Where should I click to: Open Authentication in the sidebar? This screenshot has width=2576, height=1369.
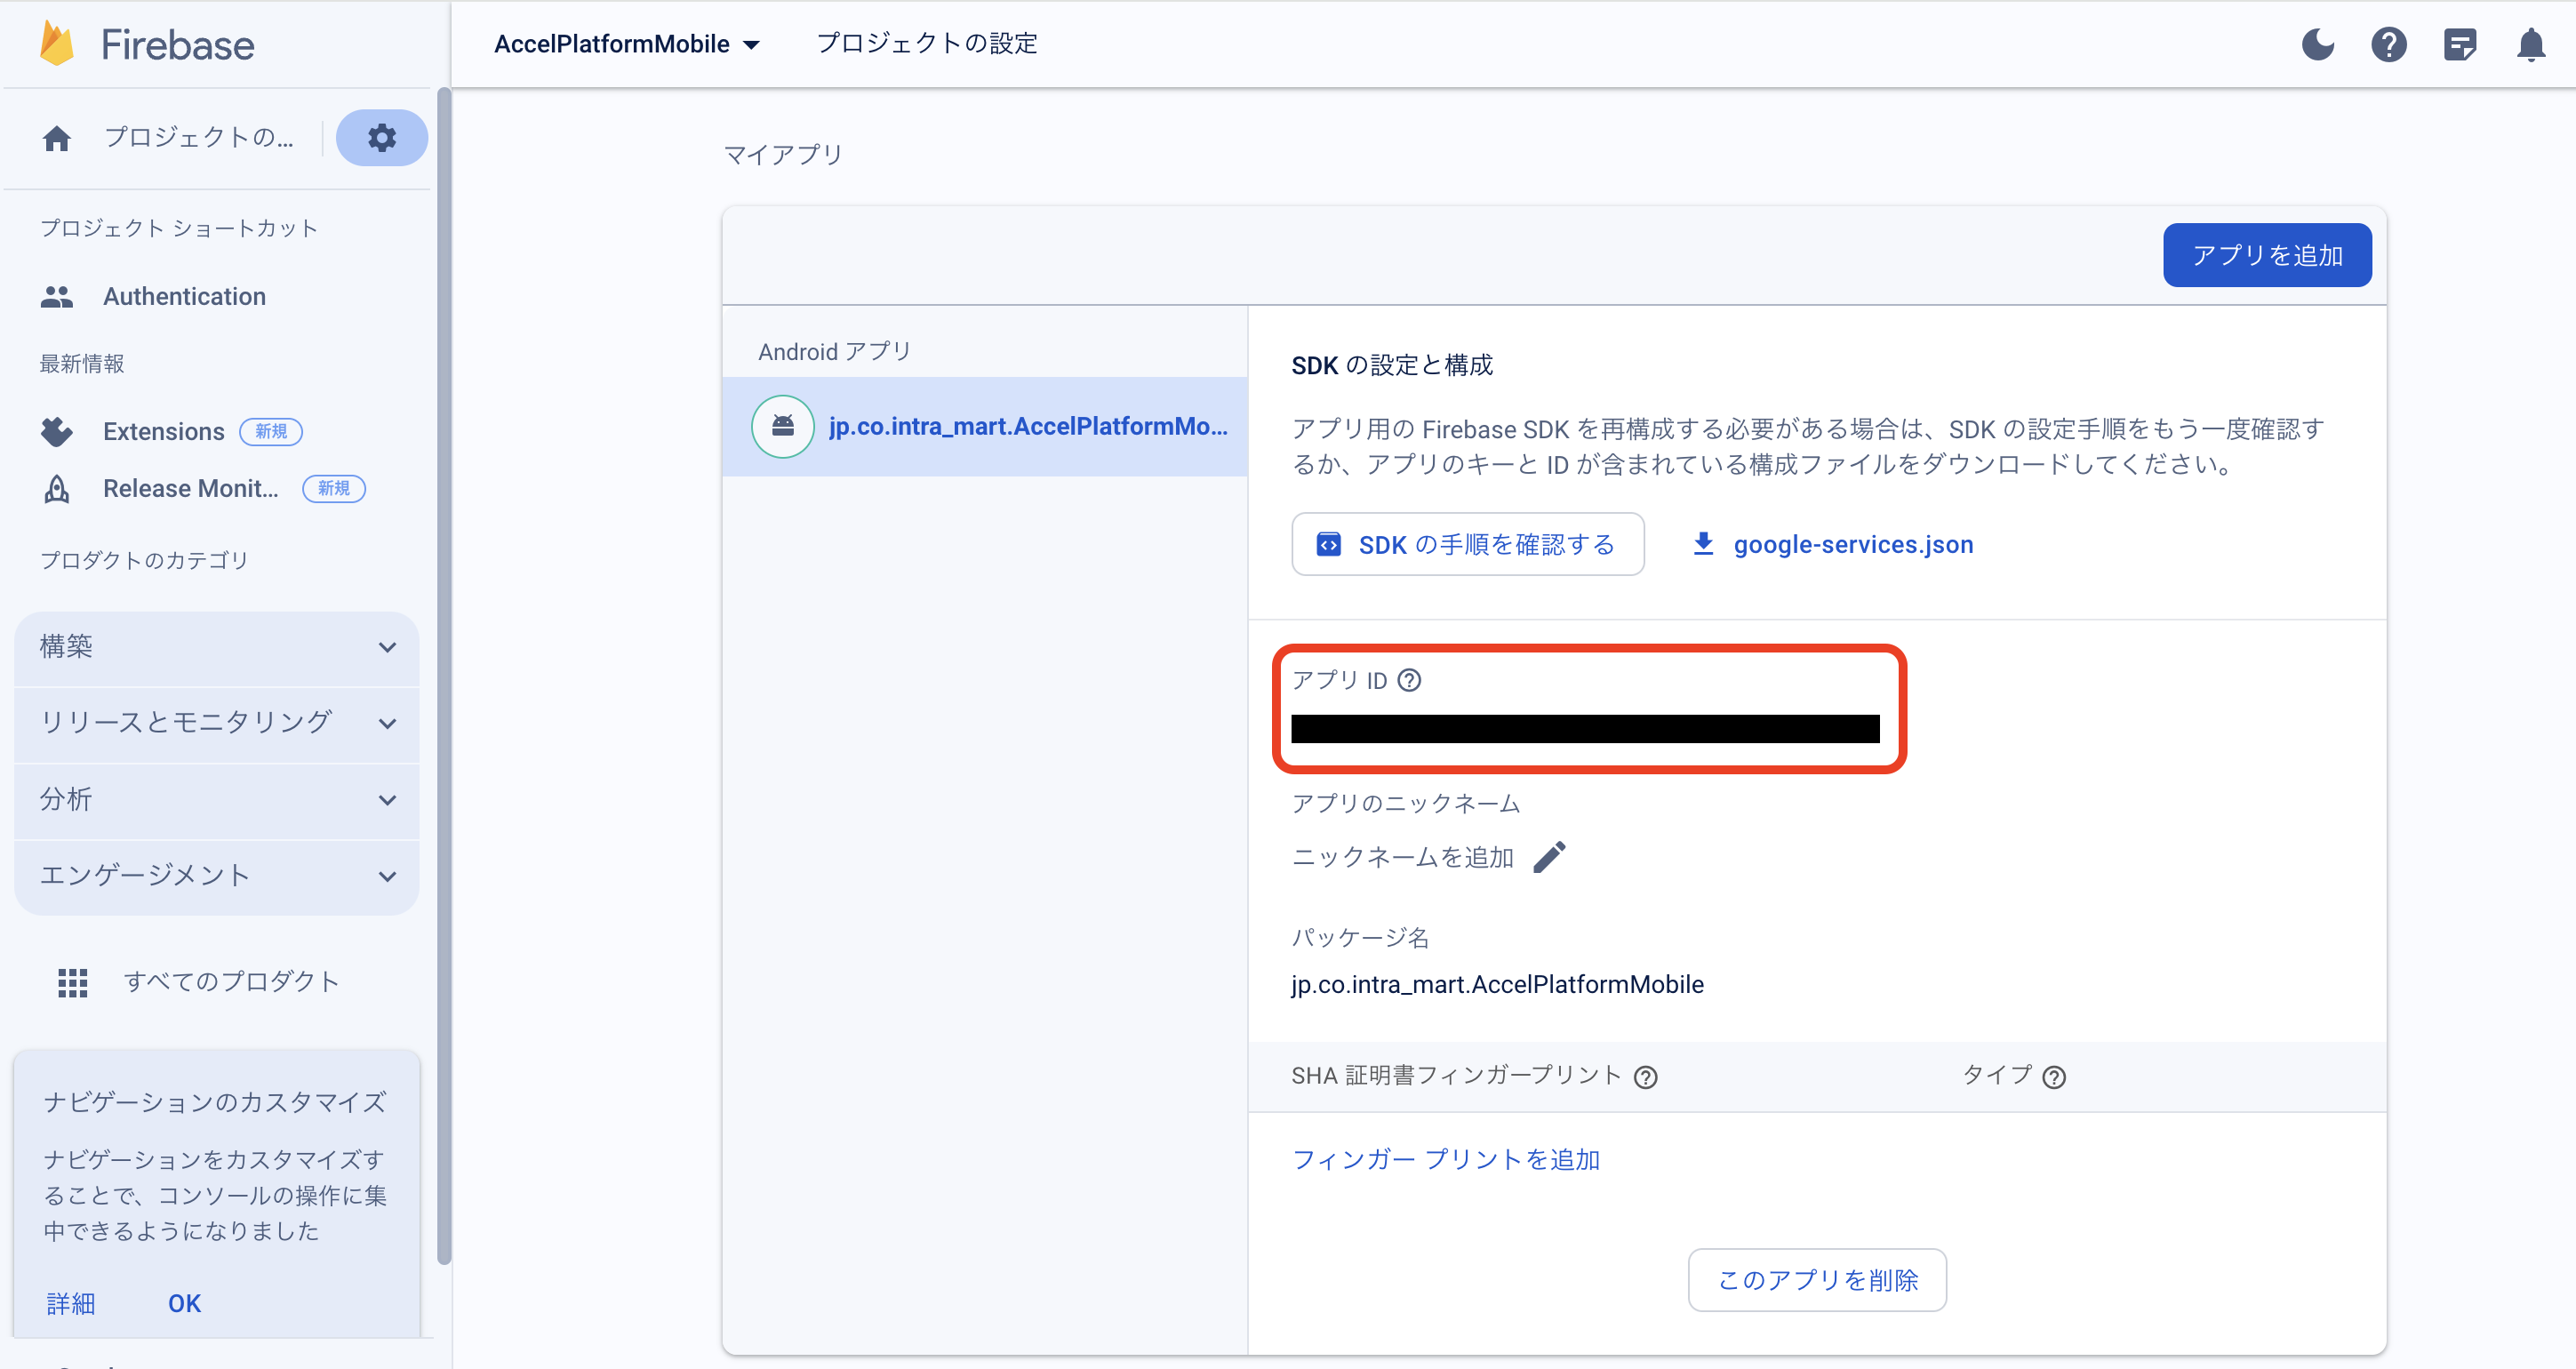184,297
